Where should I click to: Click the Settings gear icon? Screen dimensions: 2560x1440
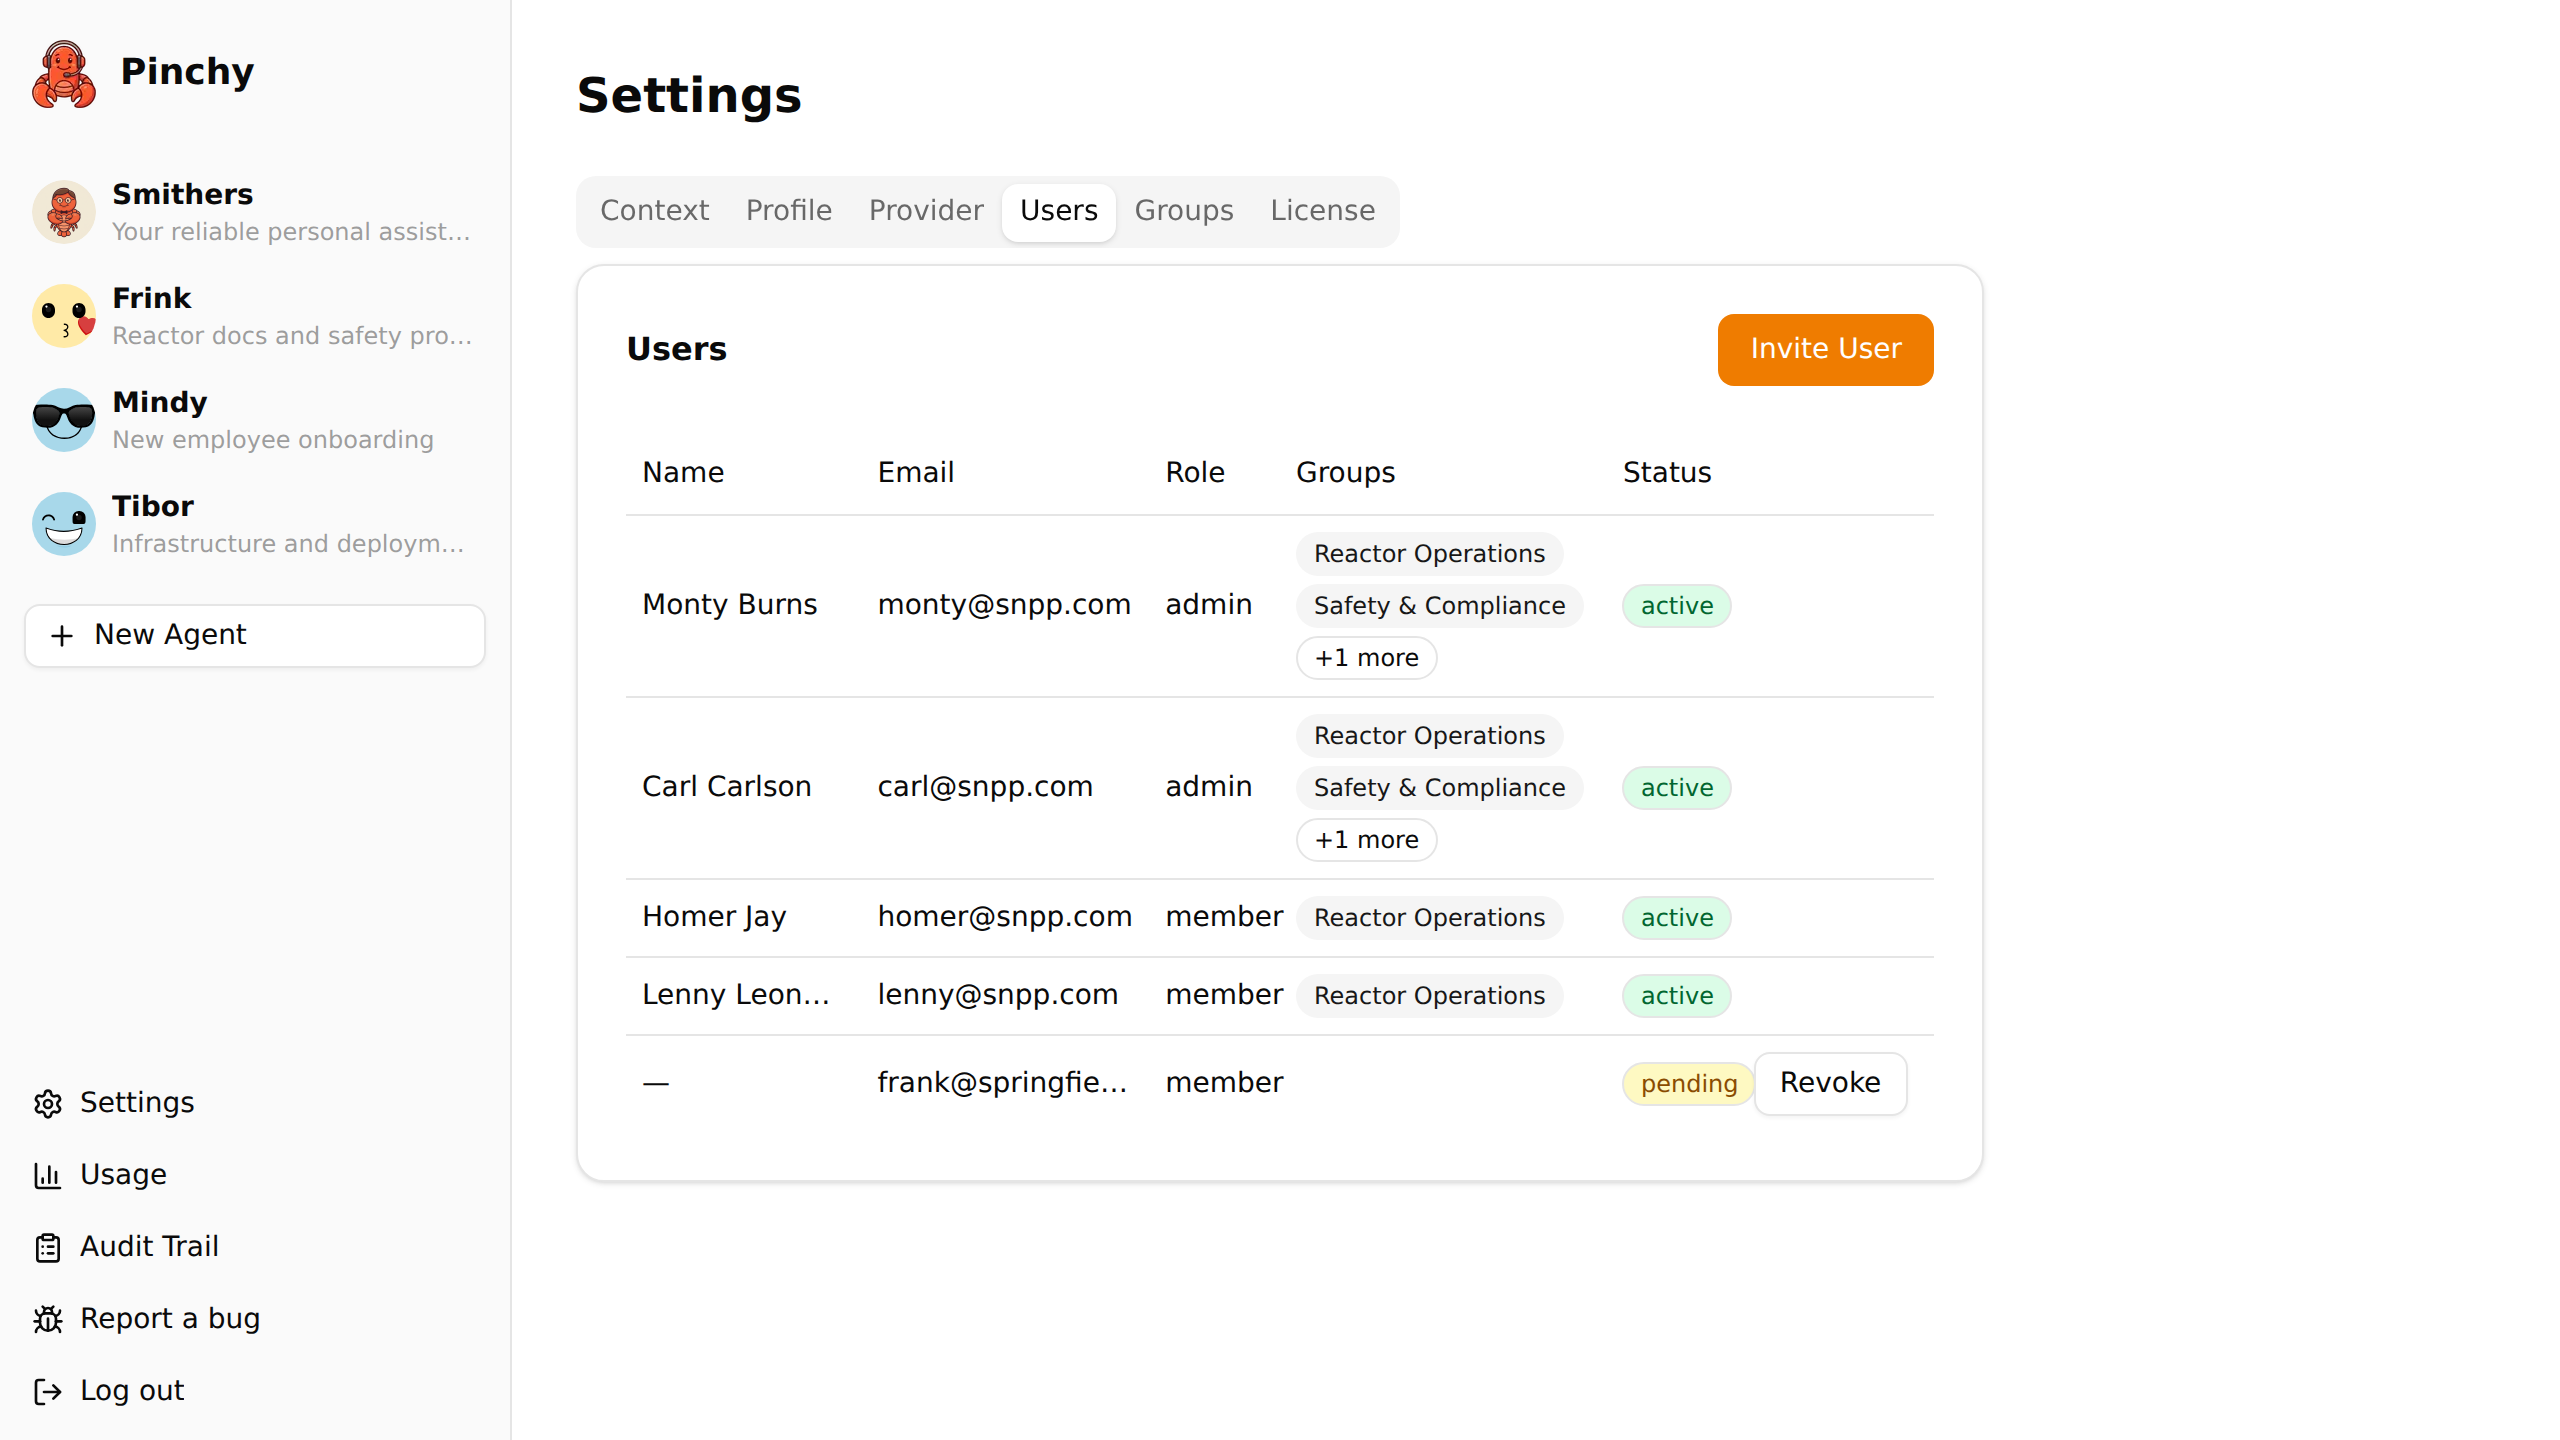coord(48,1103)
